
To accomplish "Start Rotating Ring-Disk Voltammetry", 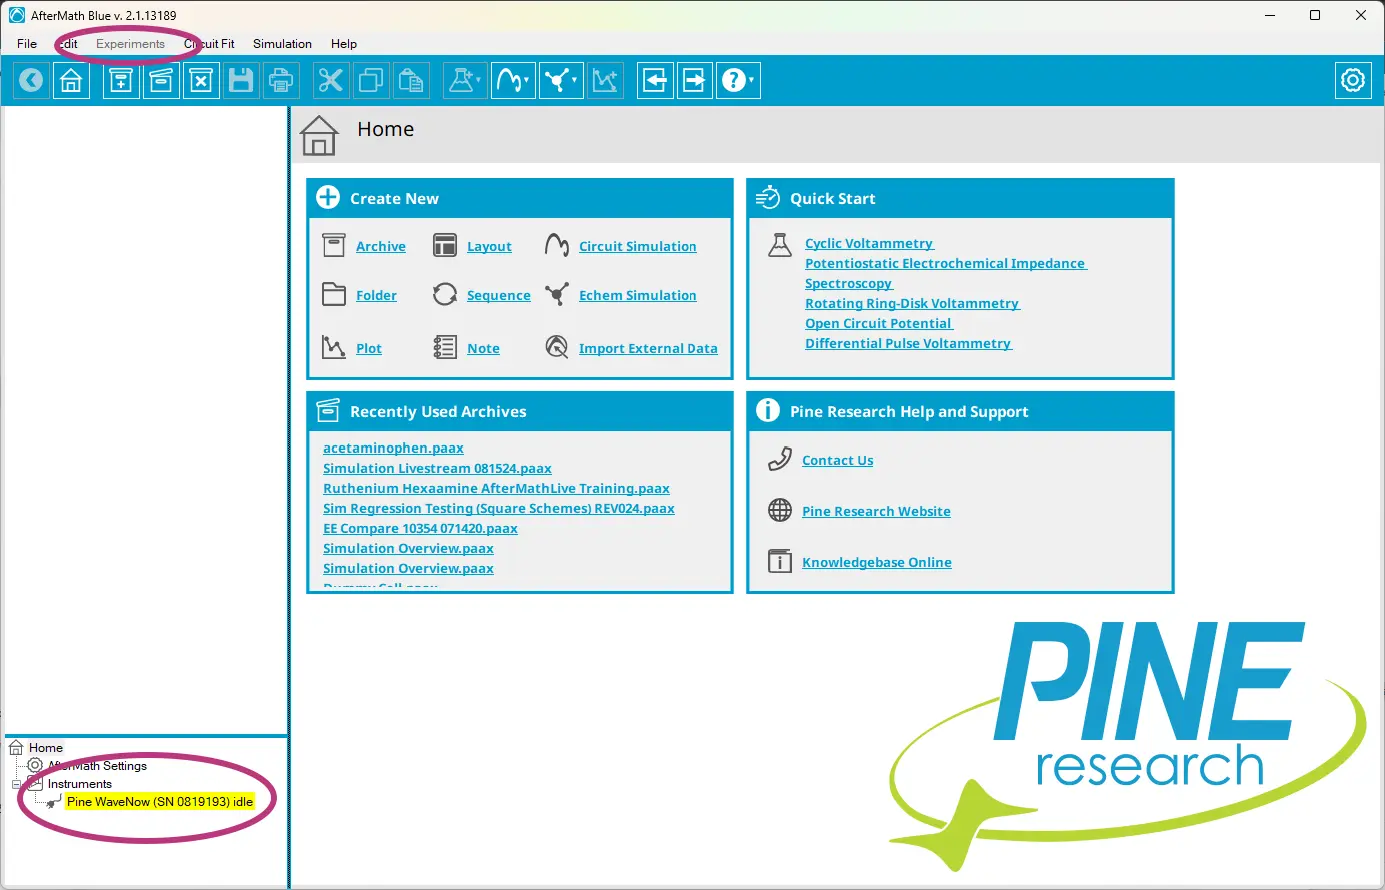I will pos(912,303).
